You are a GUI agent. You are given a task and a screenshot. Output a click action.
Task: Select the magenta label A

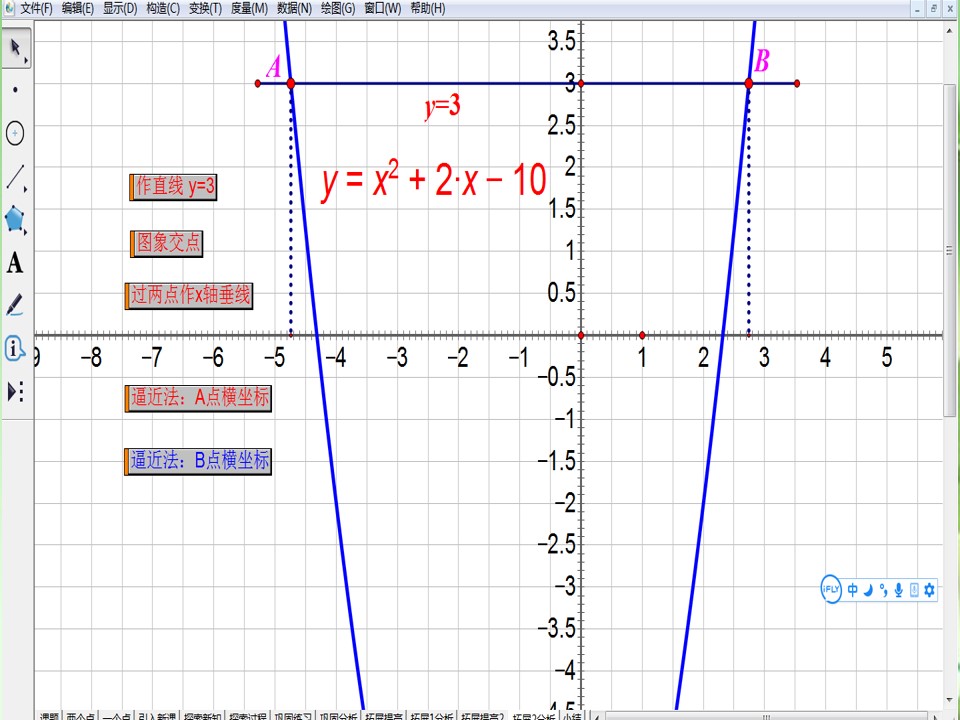click(x=273, y=67)
